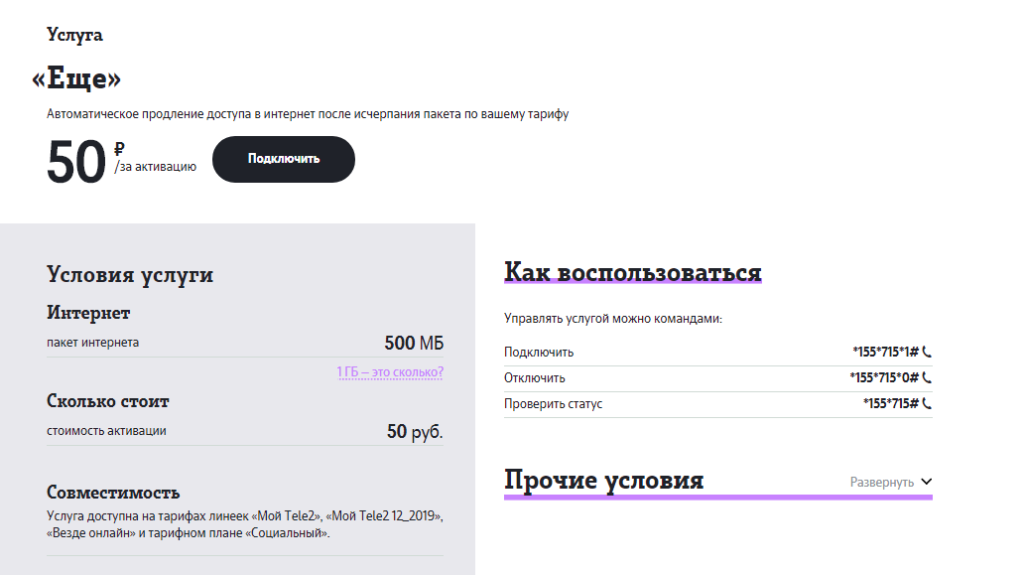
Task: Click the phone icon beside *155*715*0#
Action: [927, 378]
